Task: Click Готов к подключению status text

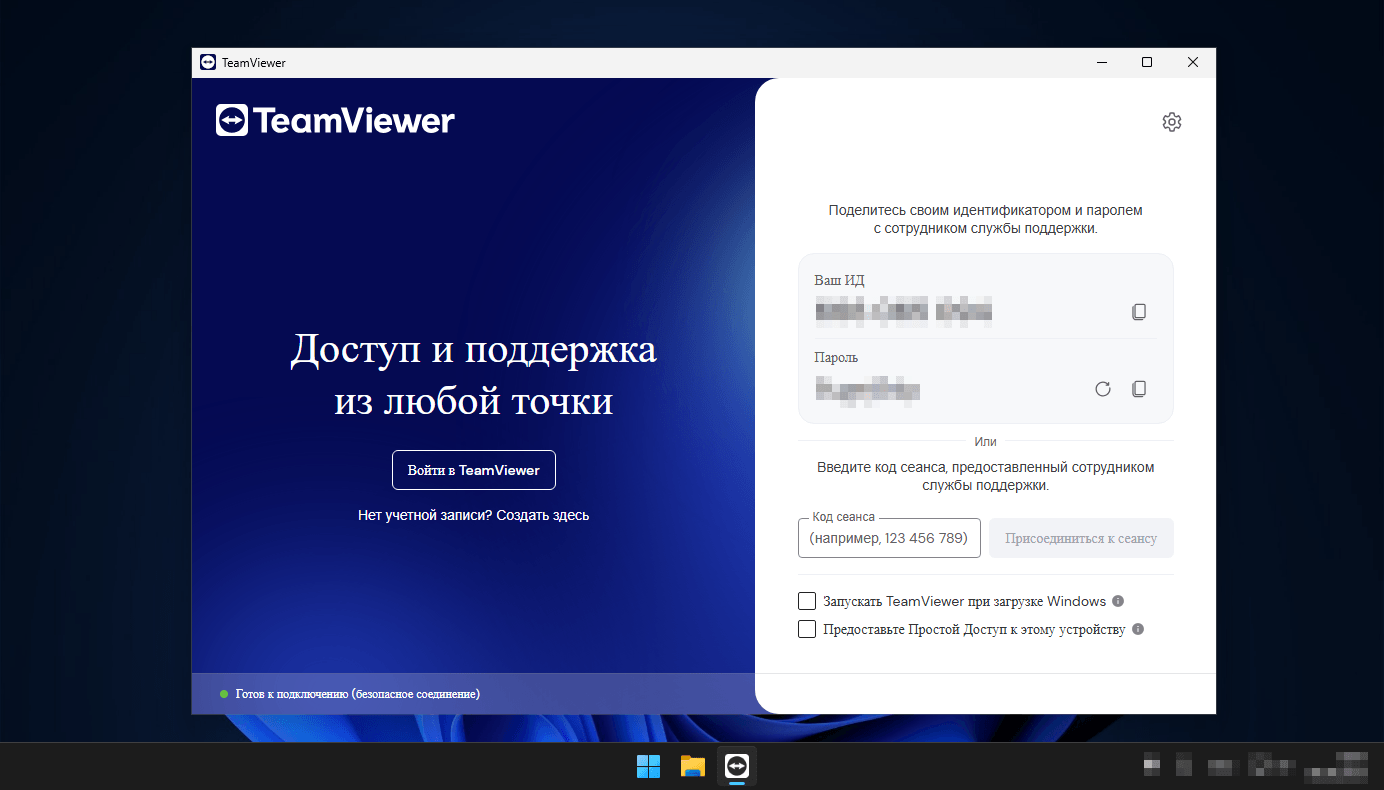Action: [x=357, y=694]
